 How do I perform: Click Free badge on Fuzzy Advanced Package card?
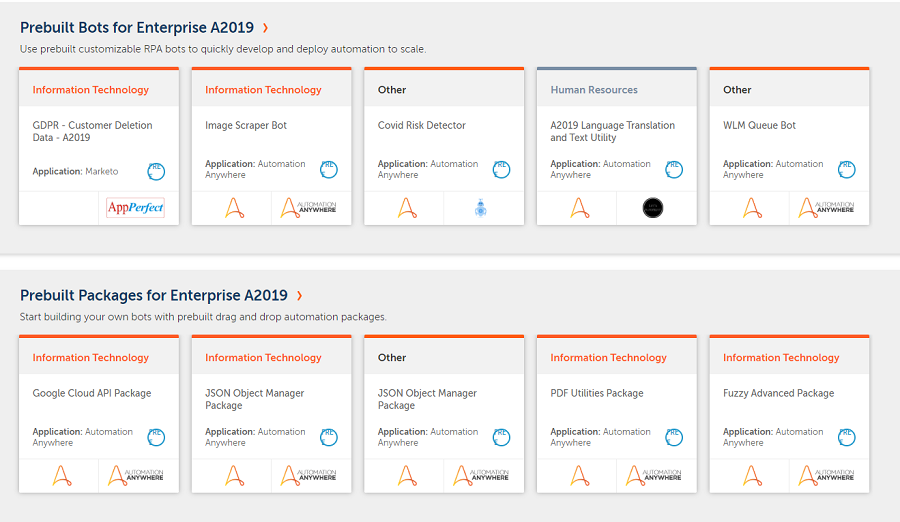[x=847, y=437]
